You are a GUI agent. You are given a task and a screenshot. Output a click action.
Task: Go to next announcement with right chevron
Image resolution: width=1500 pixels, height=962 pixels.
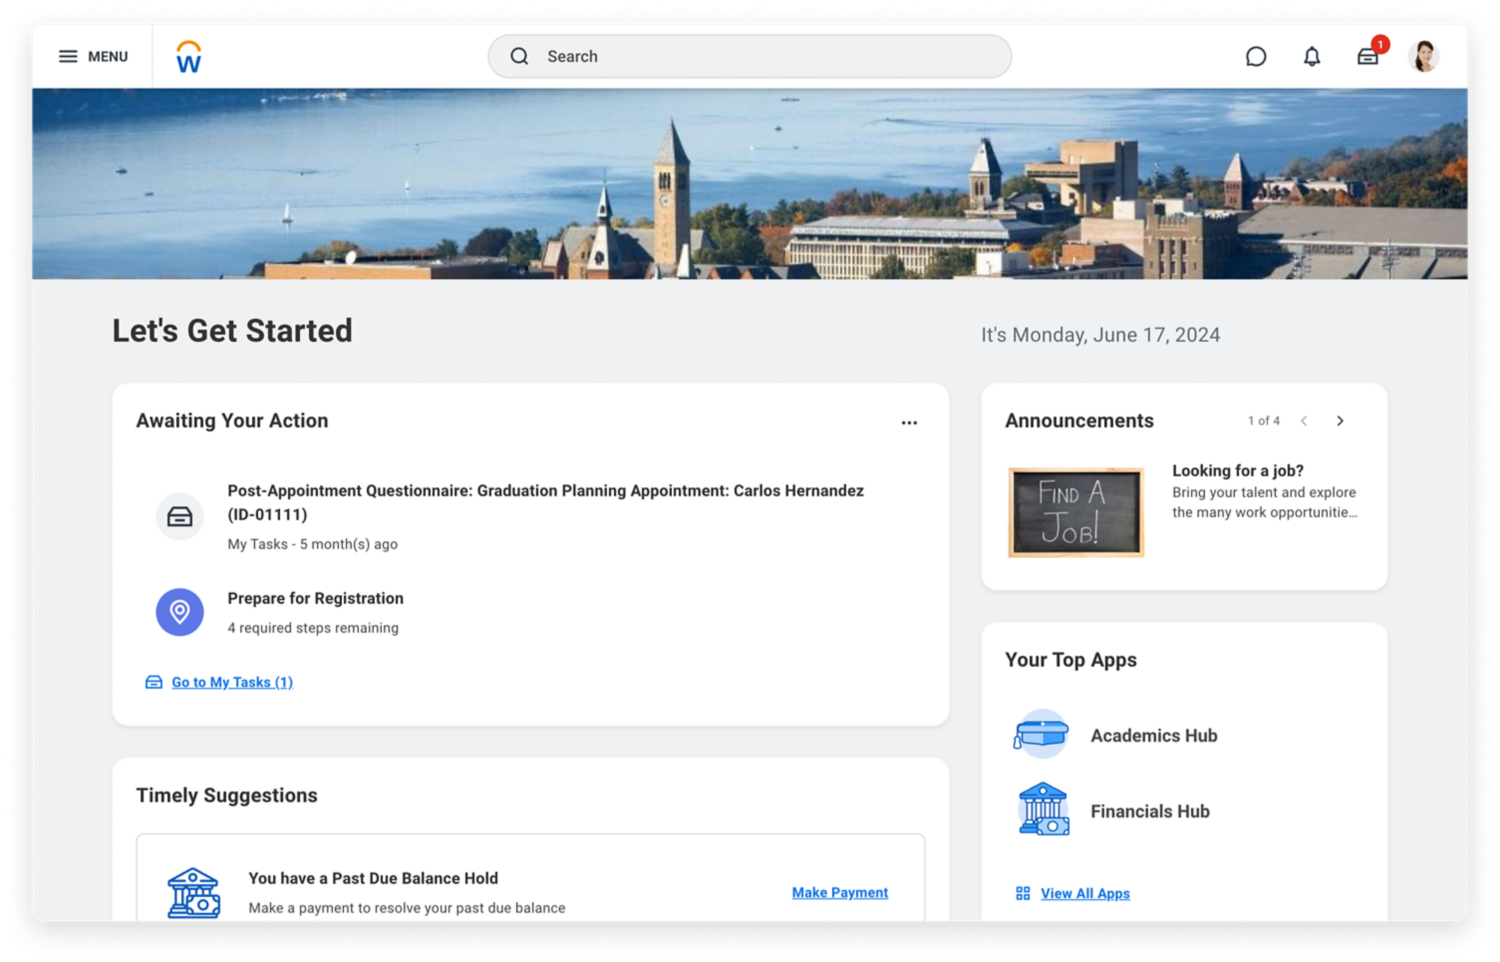click(x=1340, y=421)
